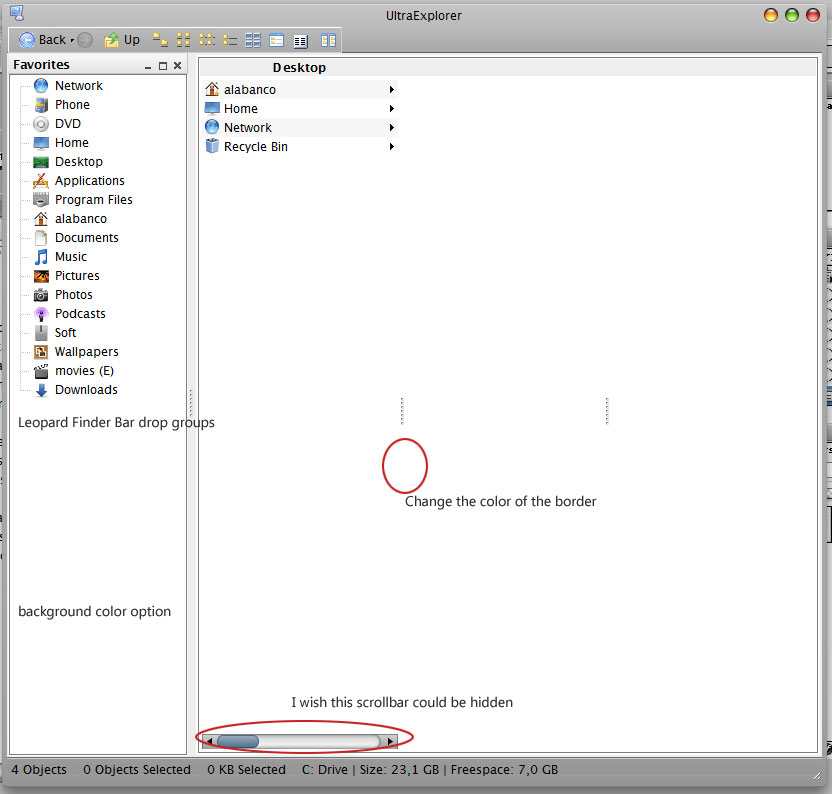Viewport: 832px width, 794px height.
Task: Click the Desktop column header
Action: pos(299,67)
